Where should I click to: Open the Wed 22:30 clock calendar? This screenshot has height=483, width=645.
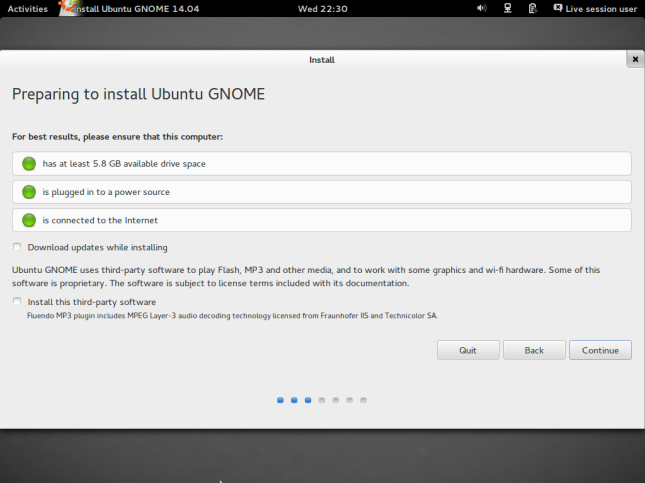click(322, 8)
